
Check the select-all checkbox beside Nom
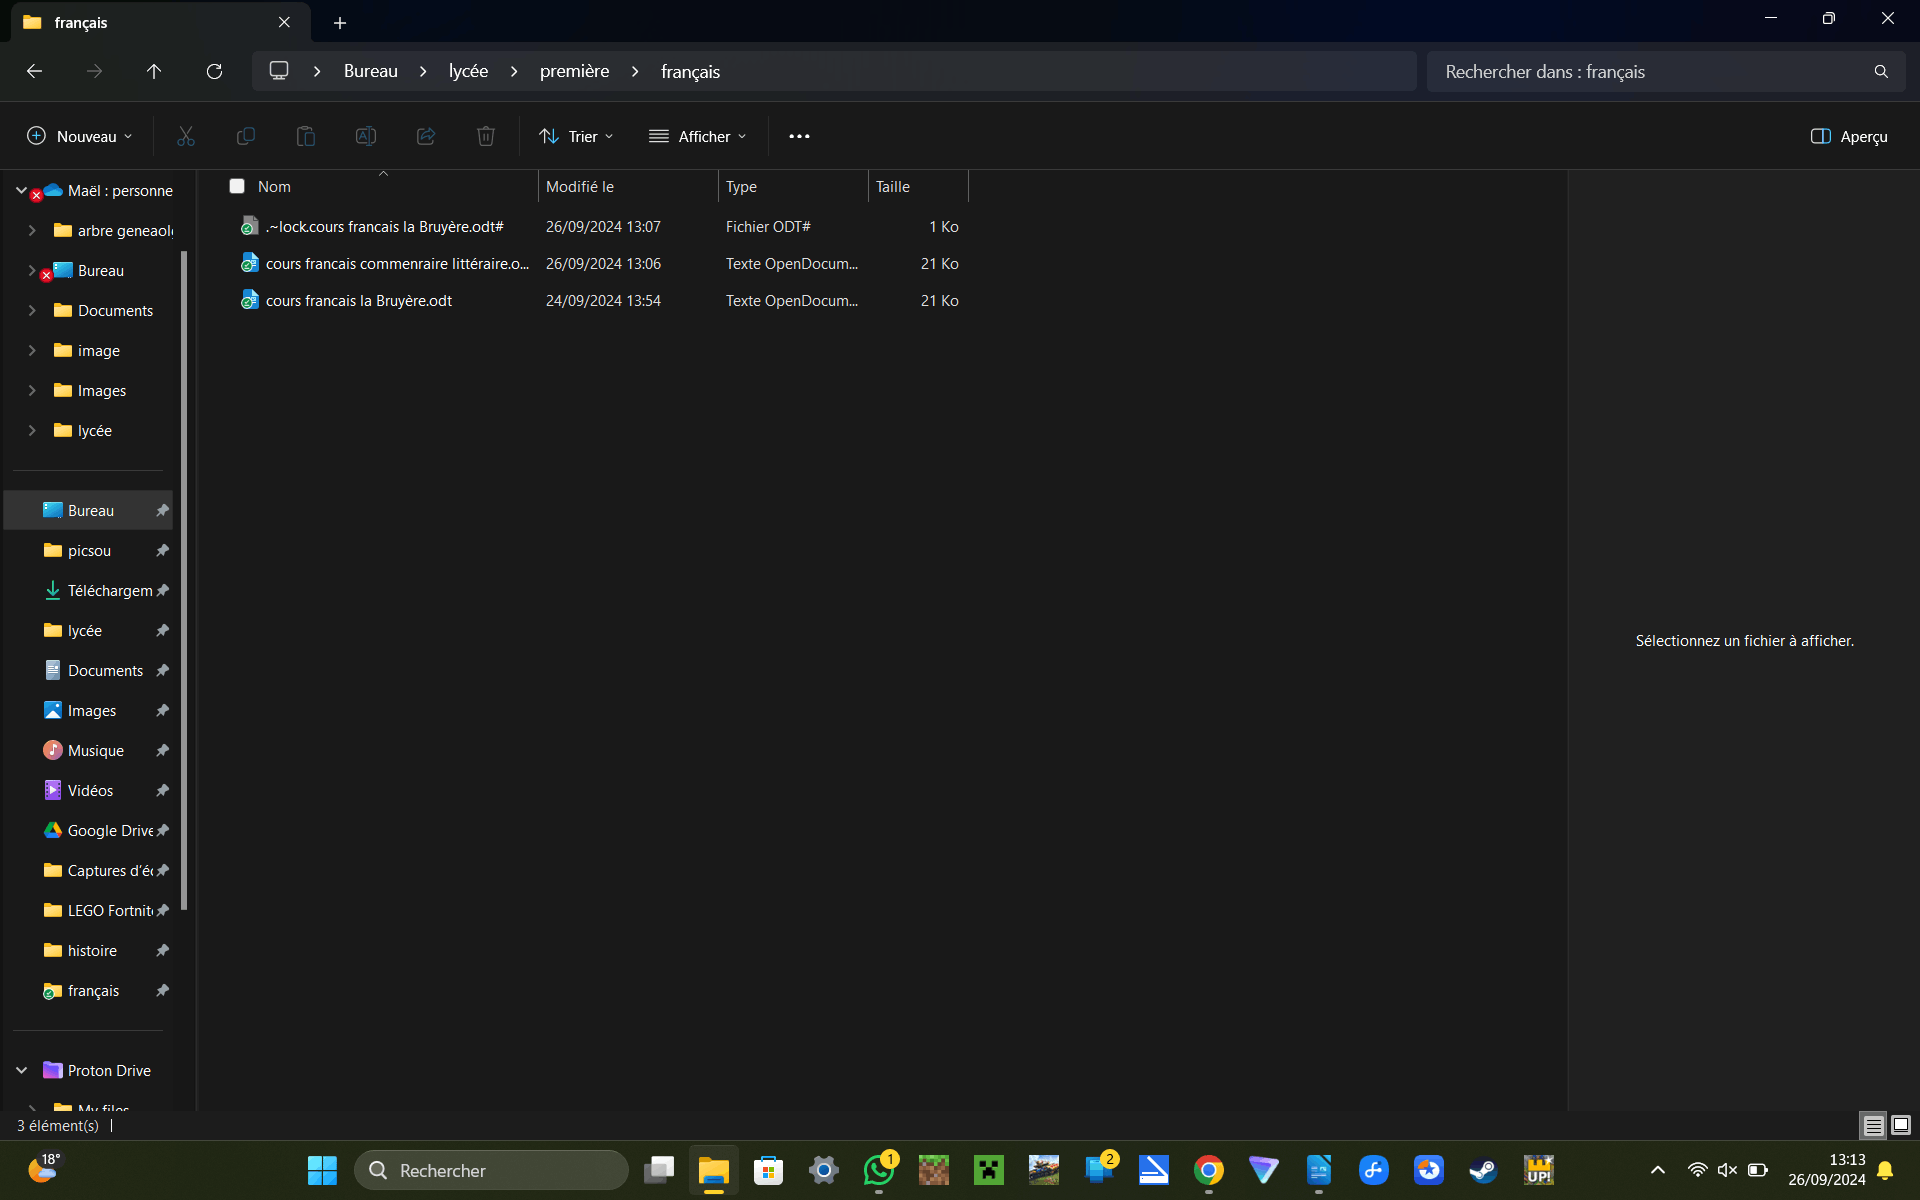(x=237, y=186)
